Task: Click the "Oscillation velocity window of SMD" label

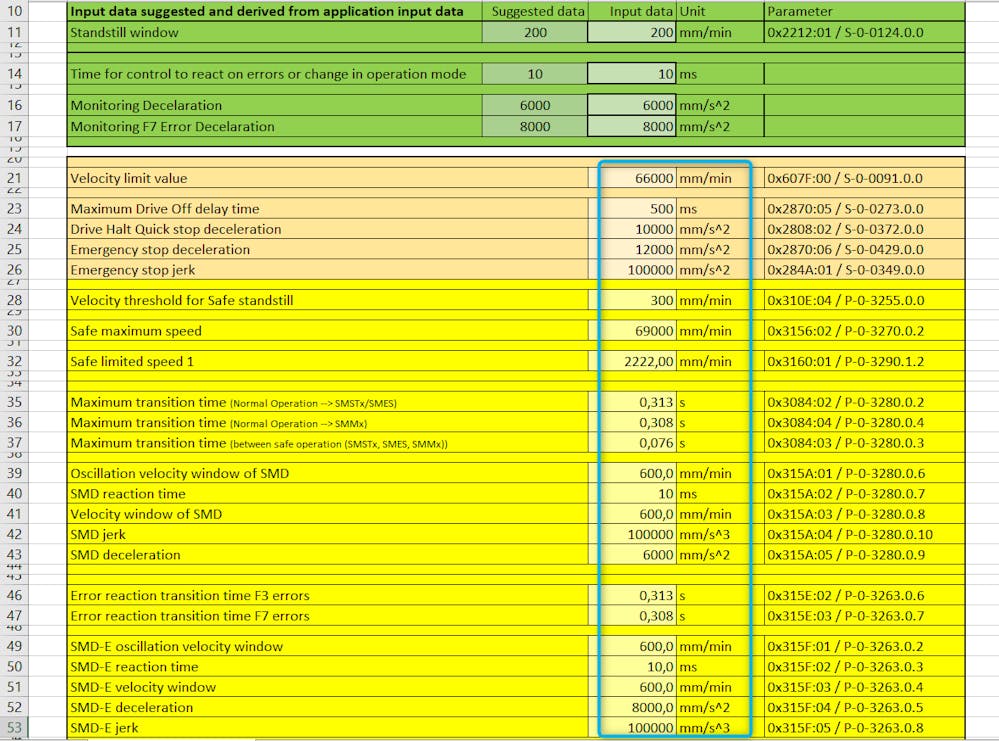Action: (x=327, y=473)
